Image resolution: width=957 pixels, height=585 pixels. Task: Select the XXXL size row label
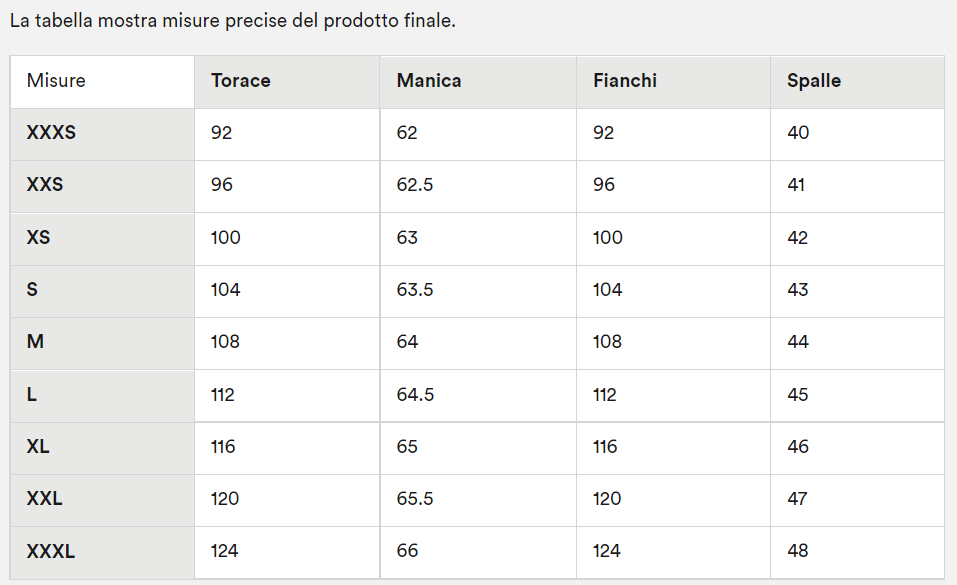pos(103,553)
